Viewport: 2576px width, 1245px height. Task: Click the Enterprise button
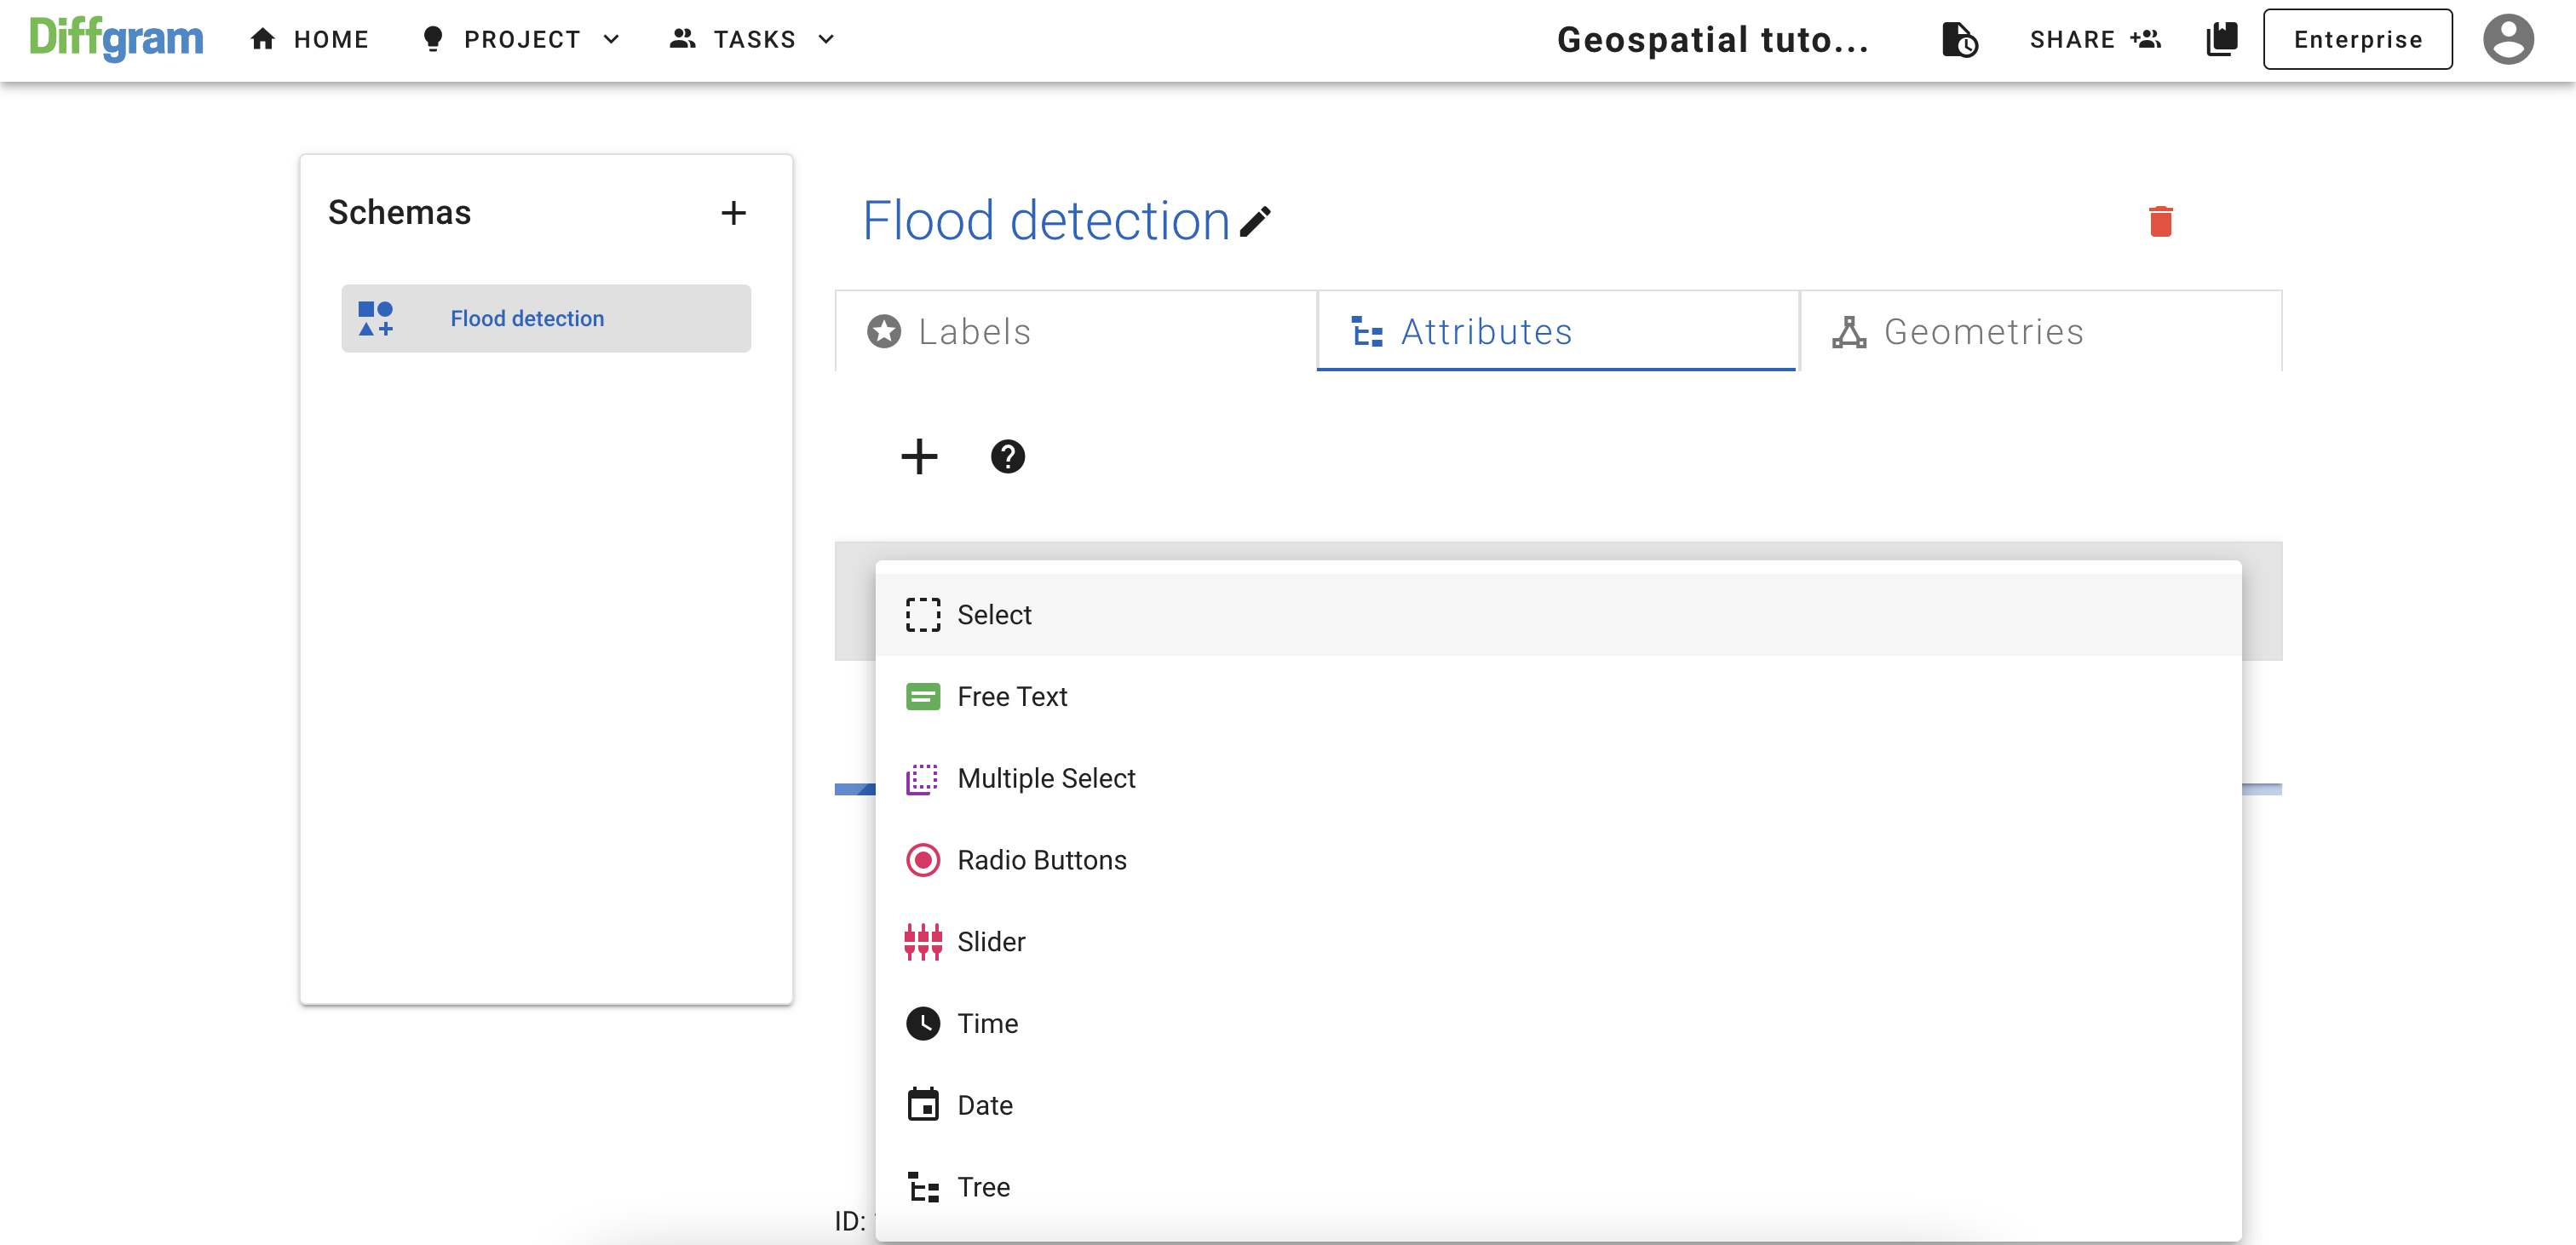[2357, 39]
